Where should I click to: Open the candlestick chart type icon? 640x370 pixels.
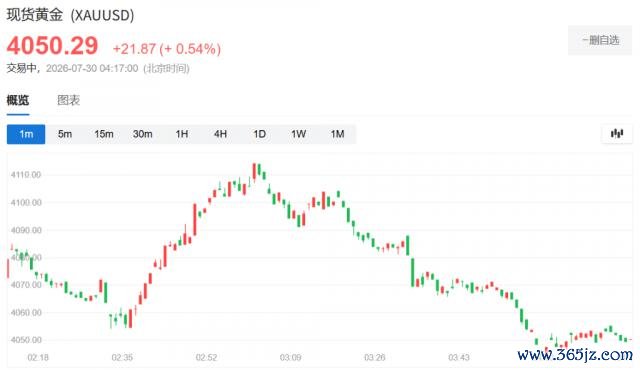pos(617,134)
